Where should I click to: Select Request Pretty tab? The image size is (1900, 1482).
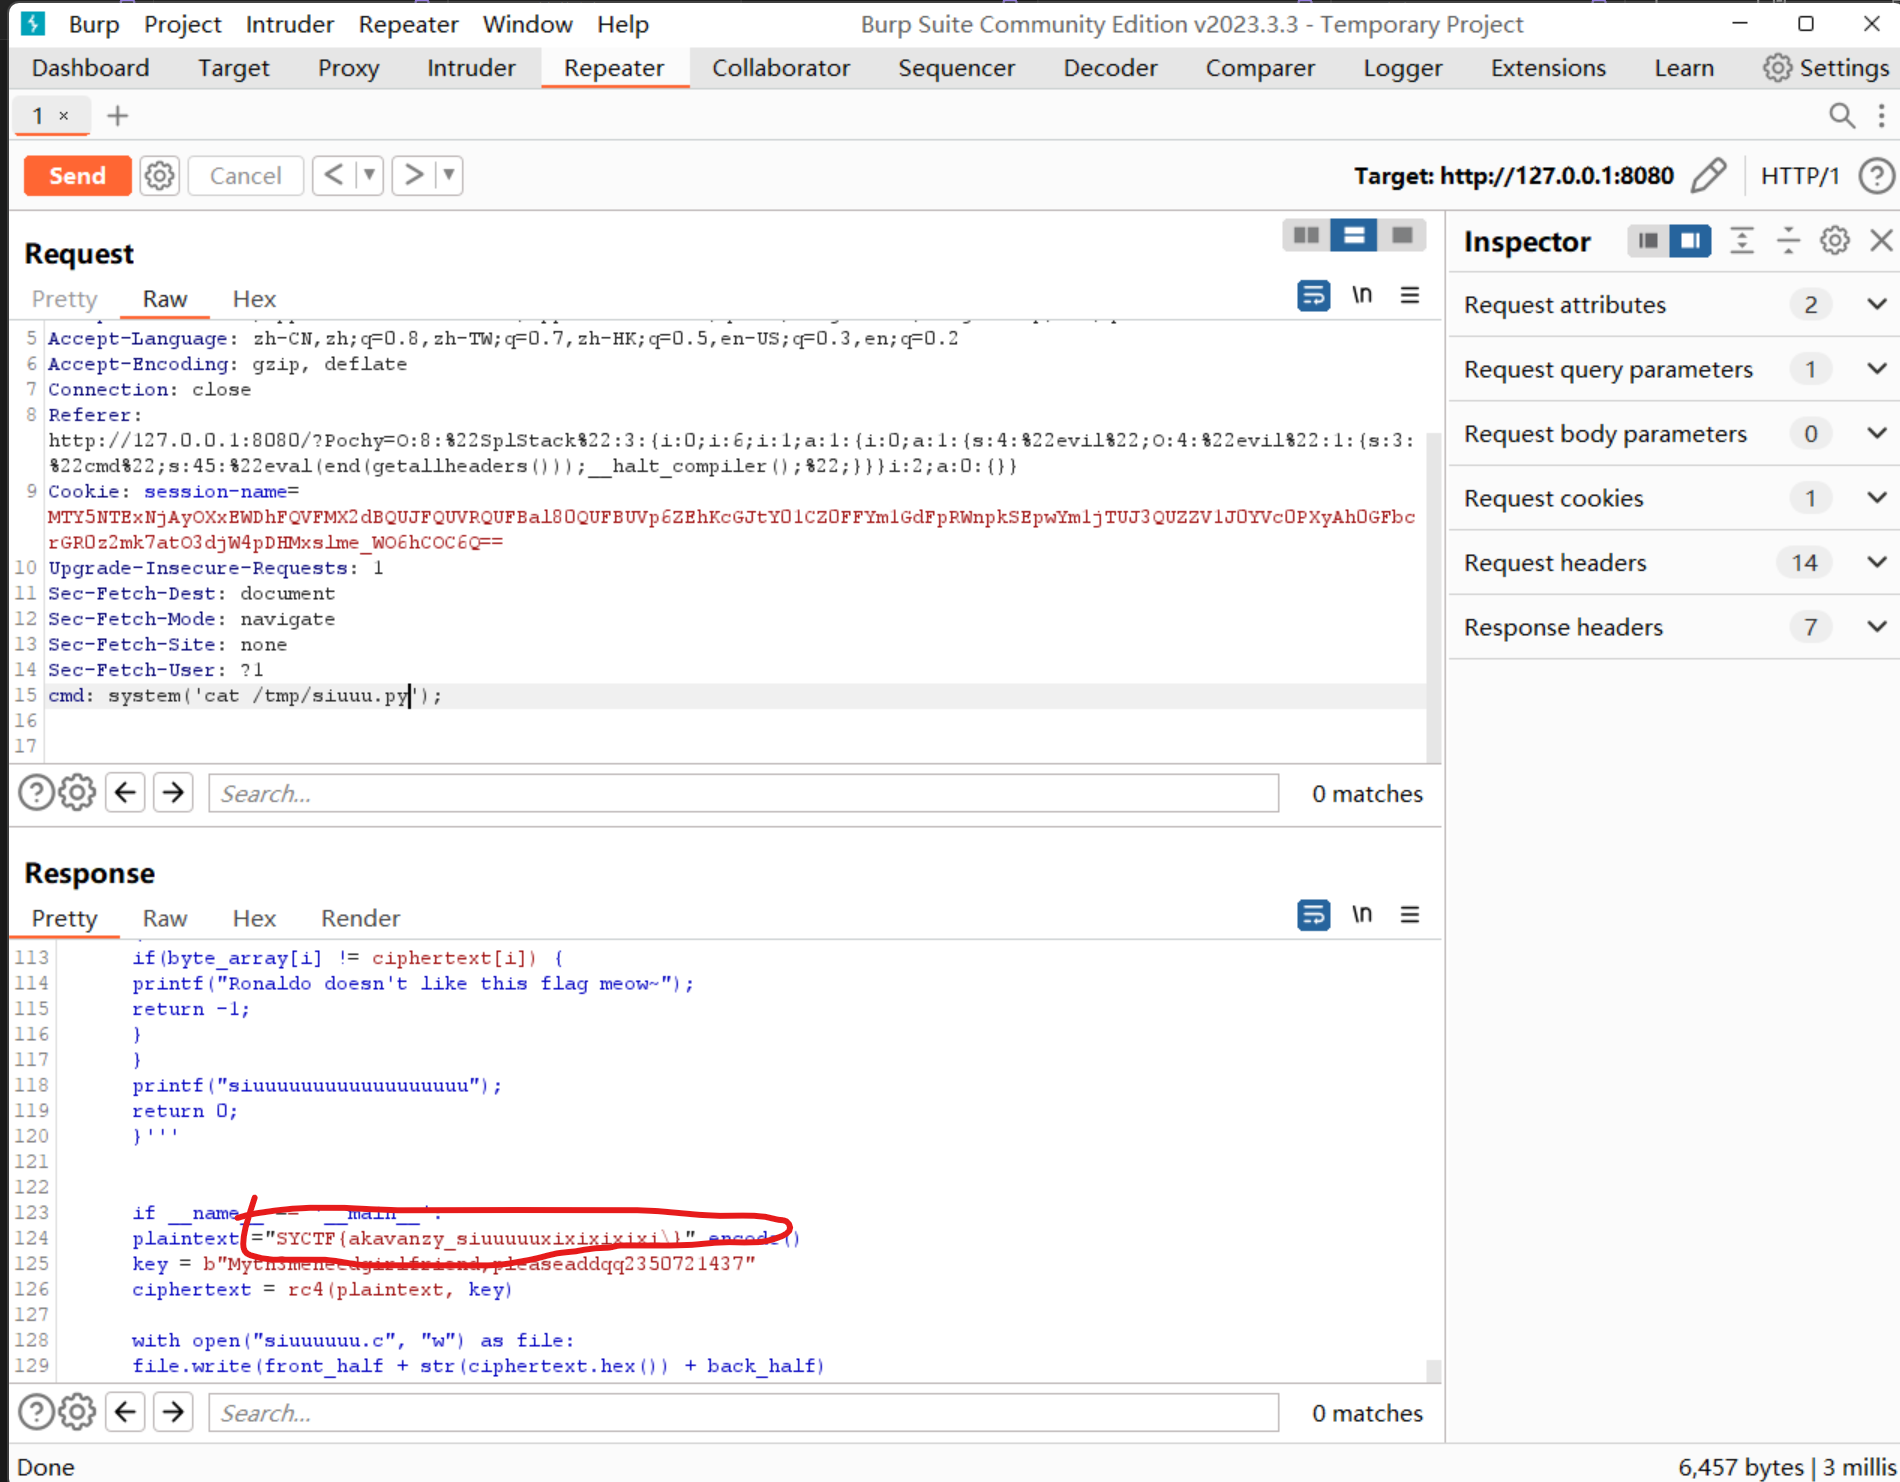(x=64, y=299)
